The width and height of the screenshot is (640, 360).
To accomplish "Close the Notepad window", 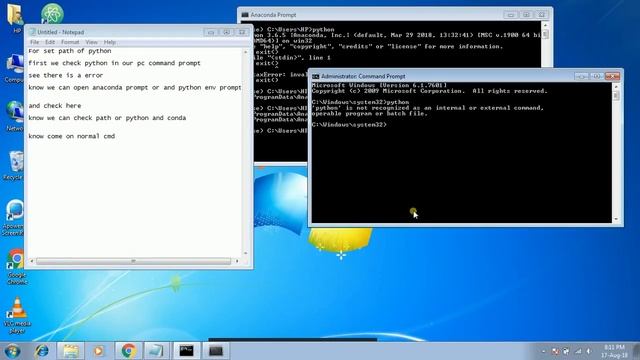I will click(242, 32).
